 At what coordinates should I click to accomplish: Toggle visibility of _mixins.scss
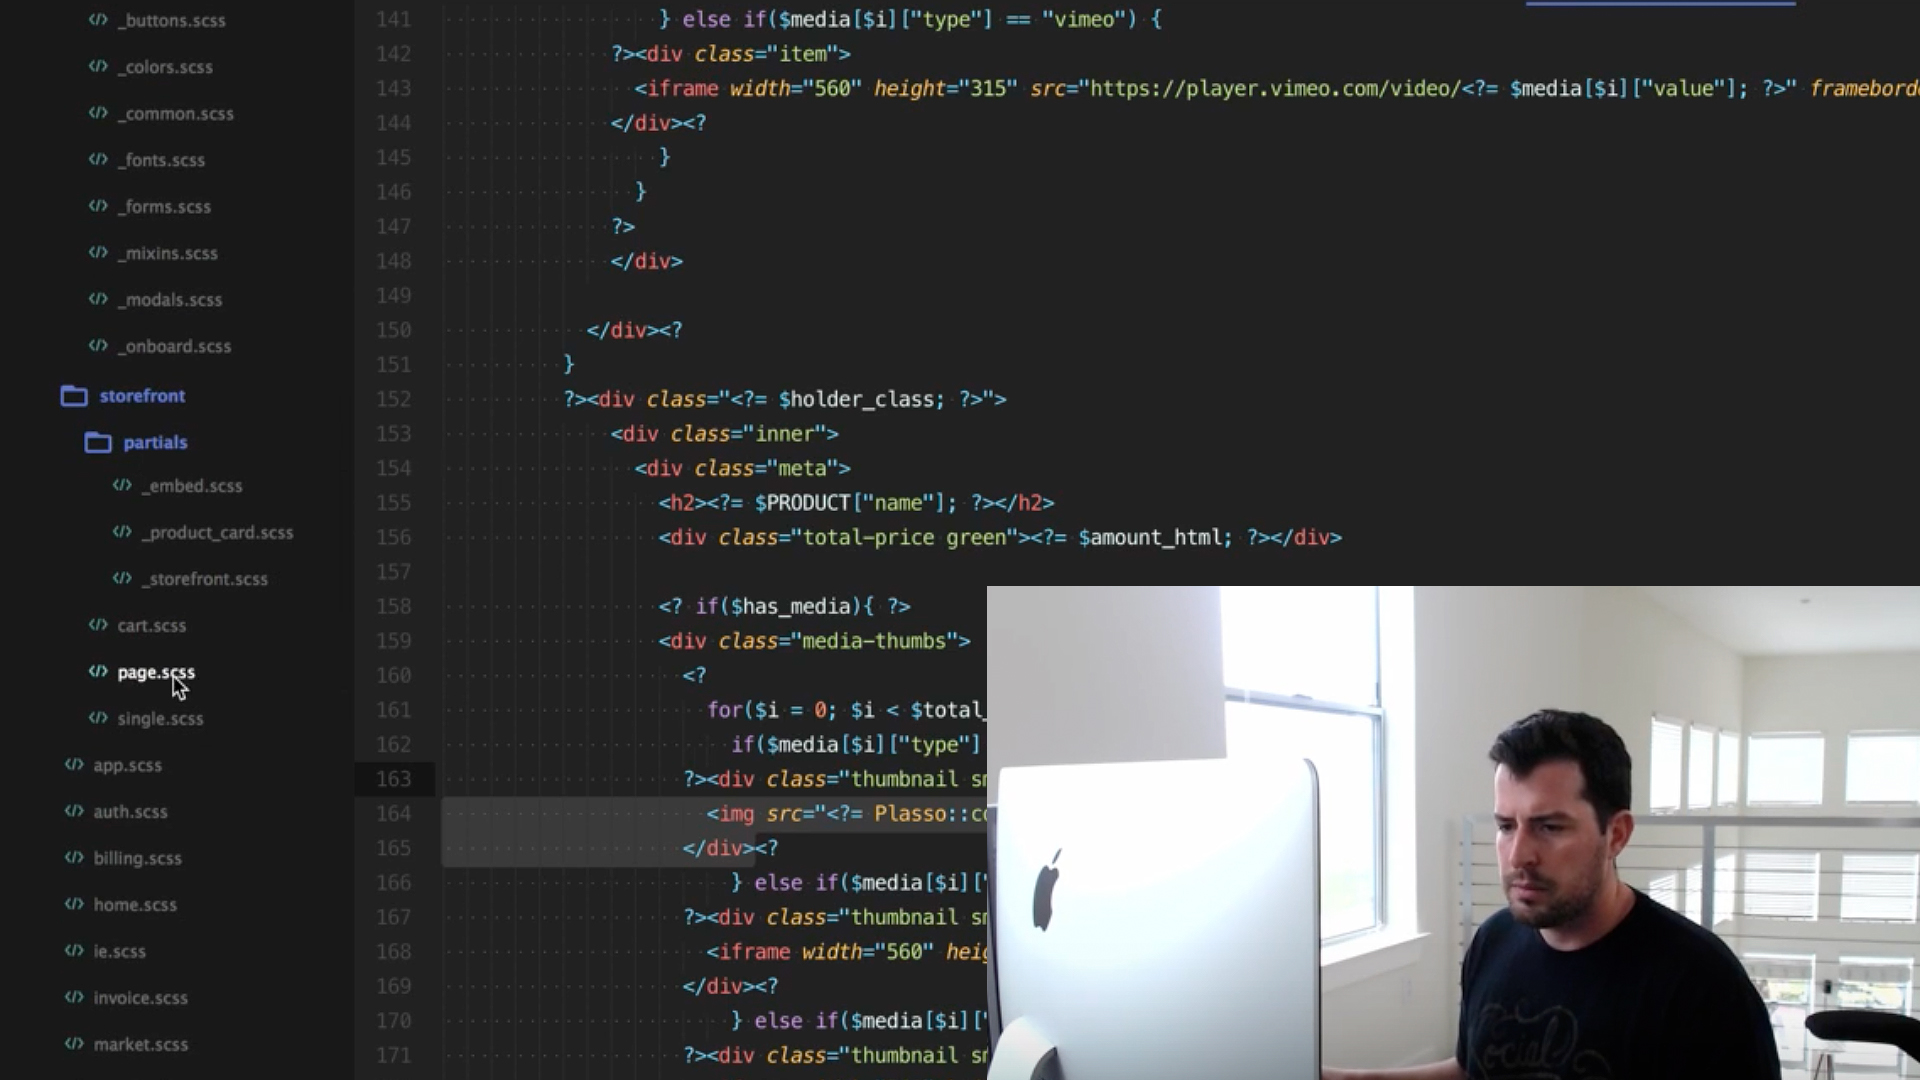click(167, 252)
